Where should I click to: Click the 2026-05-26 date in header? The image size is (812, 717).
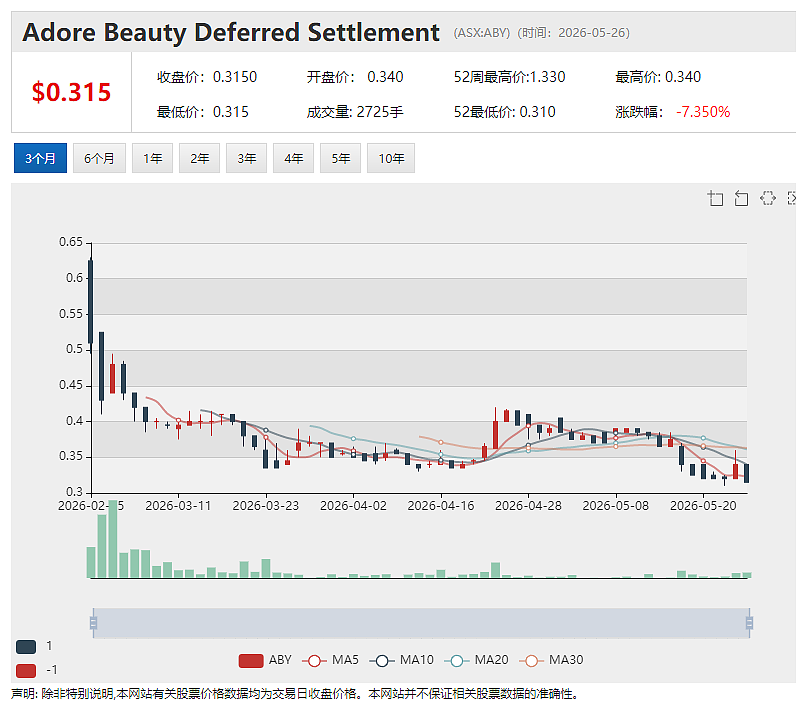[x=593, y=33]
